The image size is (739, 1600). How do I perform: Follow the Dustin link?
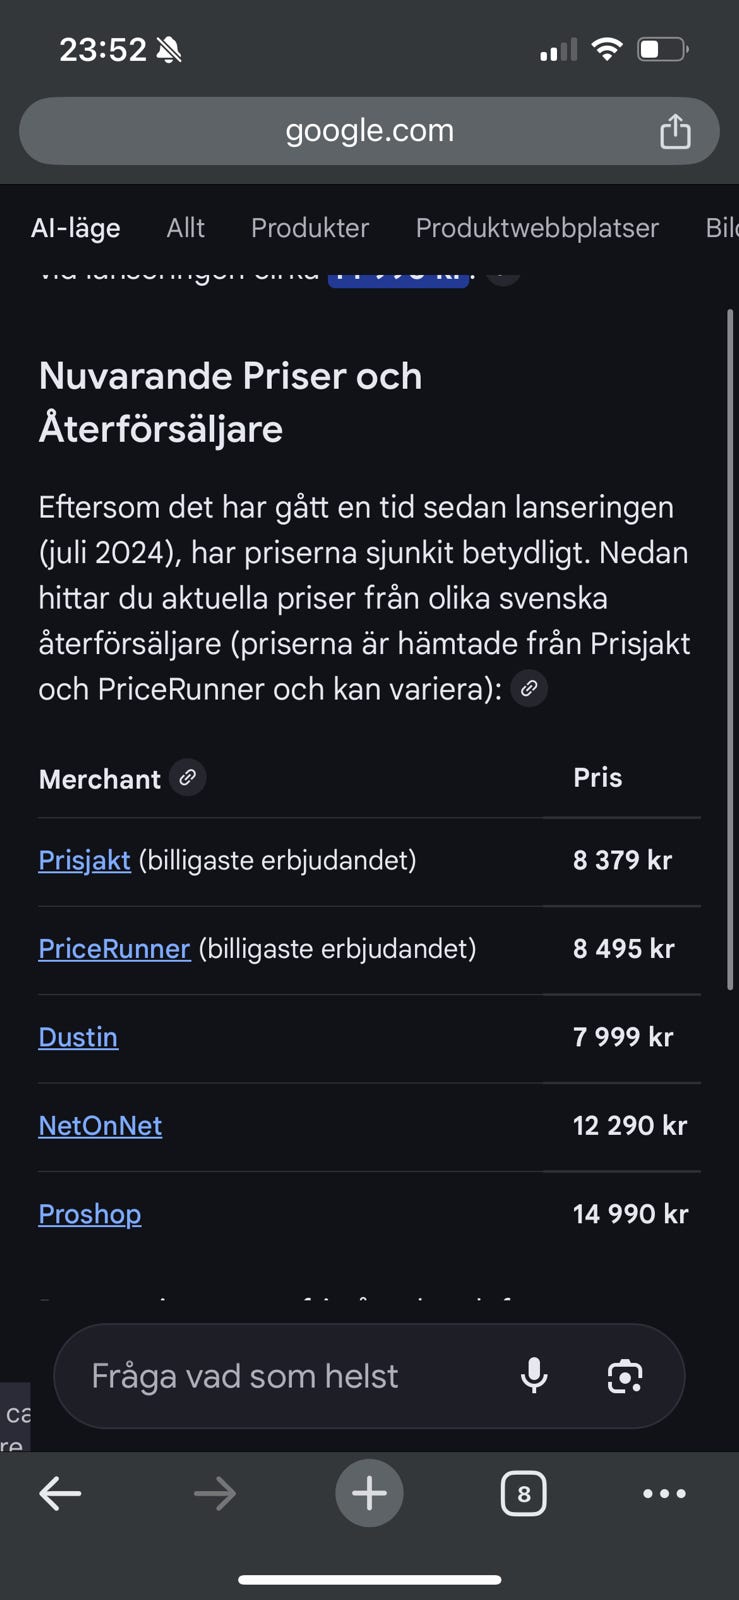click(78, 1037)
